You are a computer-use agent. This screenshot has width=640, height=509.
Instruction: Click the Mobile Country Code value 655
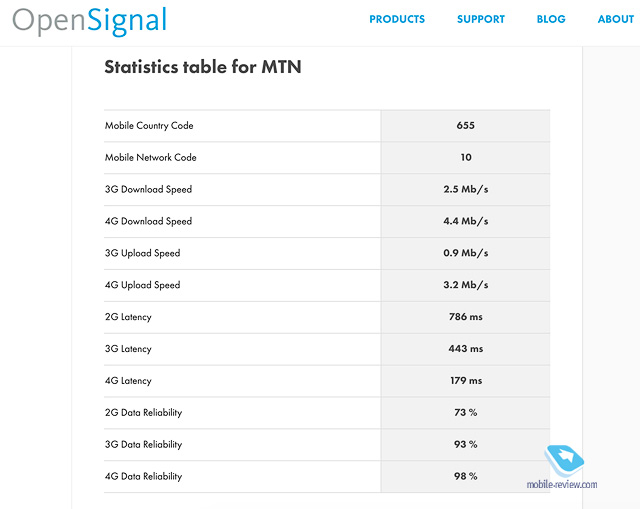click(x=466, y=126)
